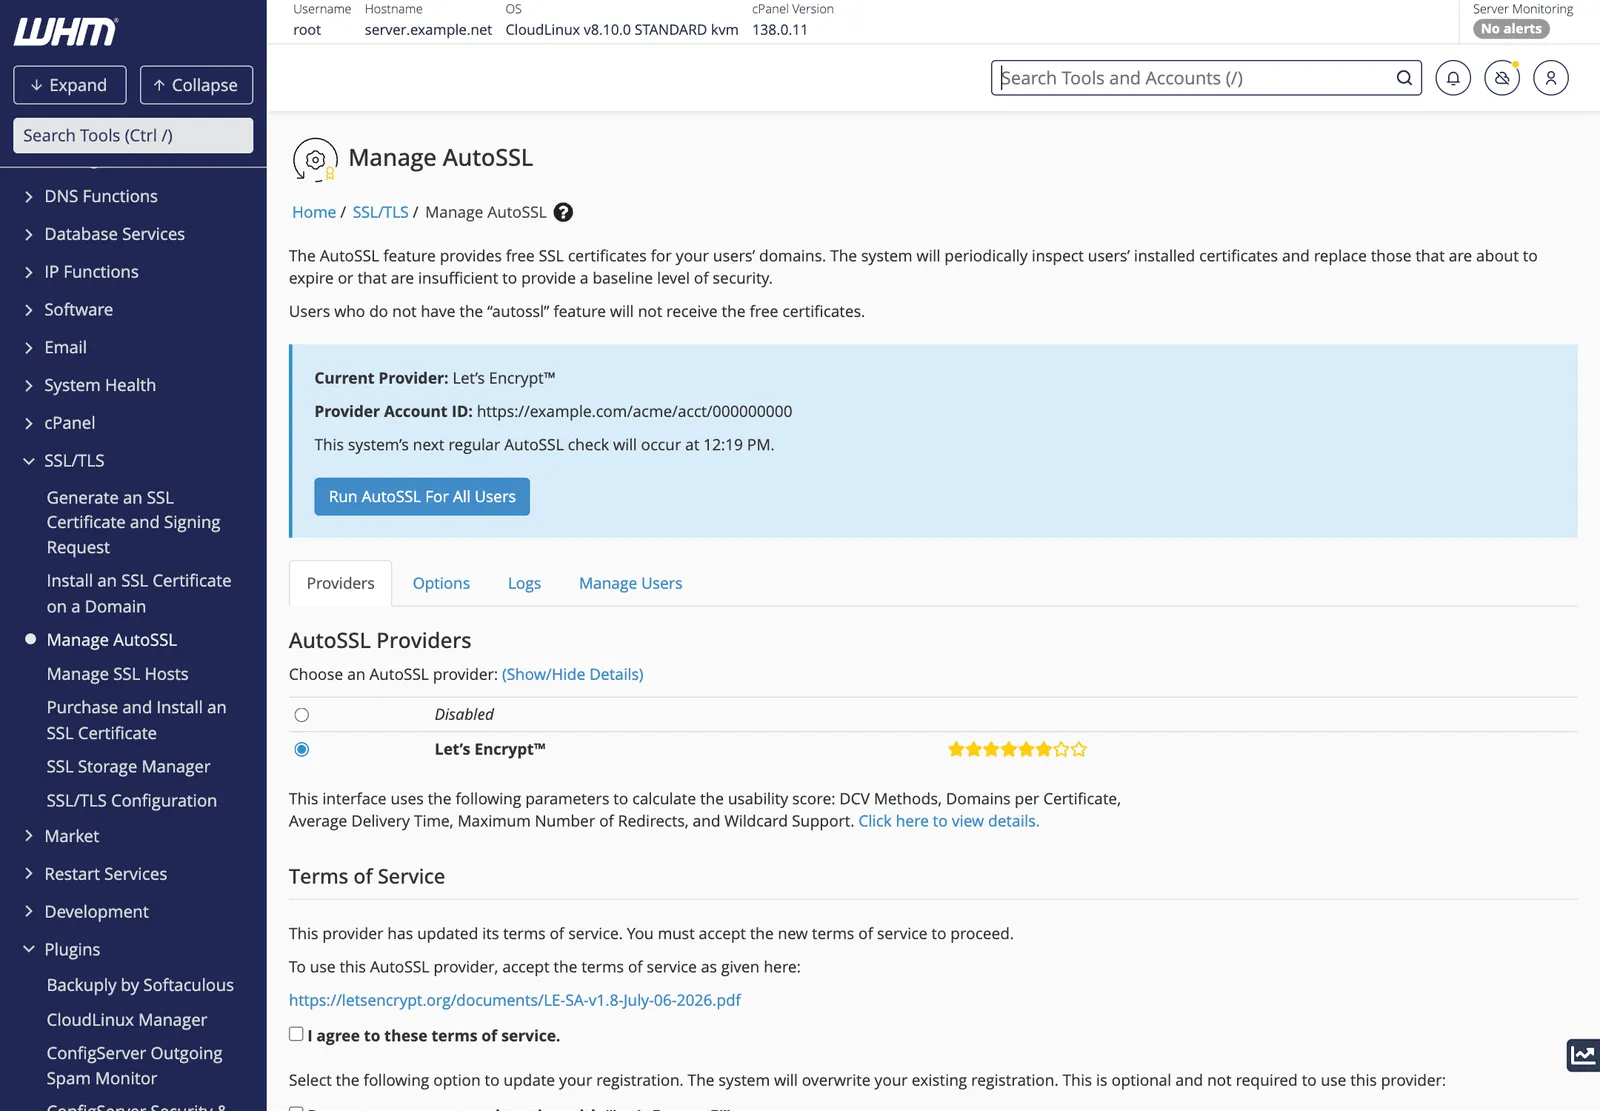Open the Let's Encrypt terms PDF link
1600x1111 pixels.
515,1000
